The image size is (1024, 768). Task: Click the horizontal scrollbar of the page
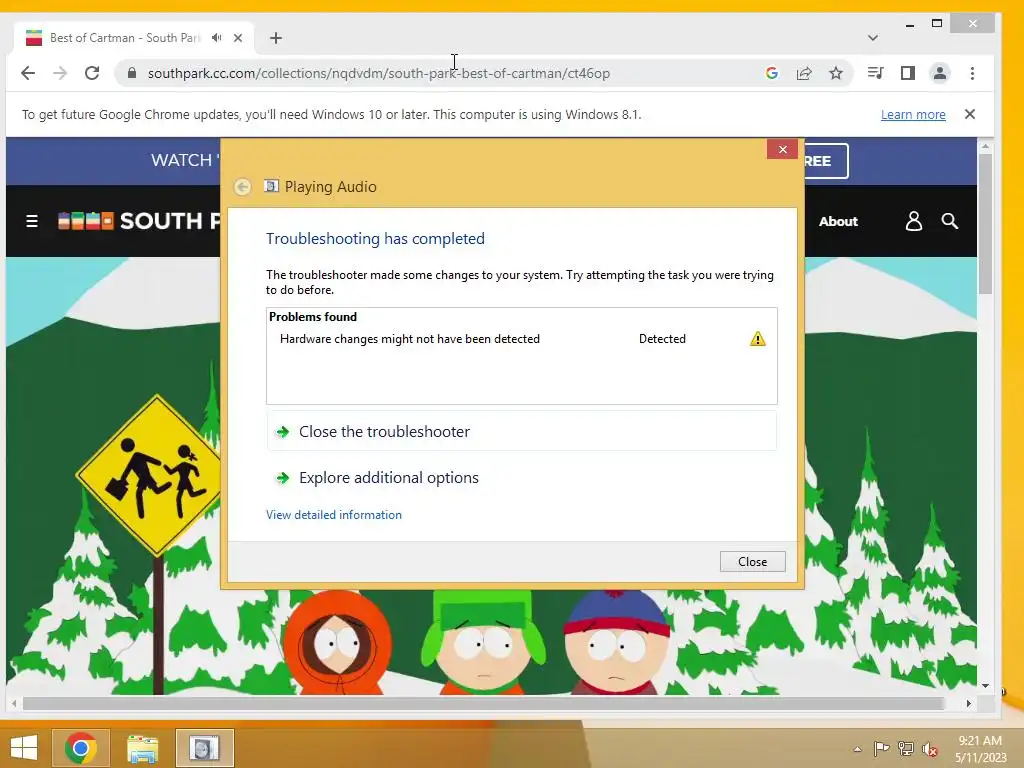point(483,703)
